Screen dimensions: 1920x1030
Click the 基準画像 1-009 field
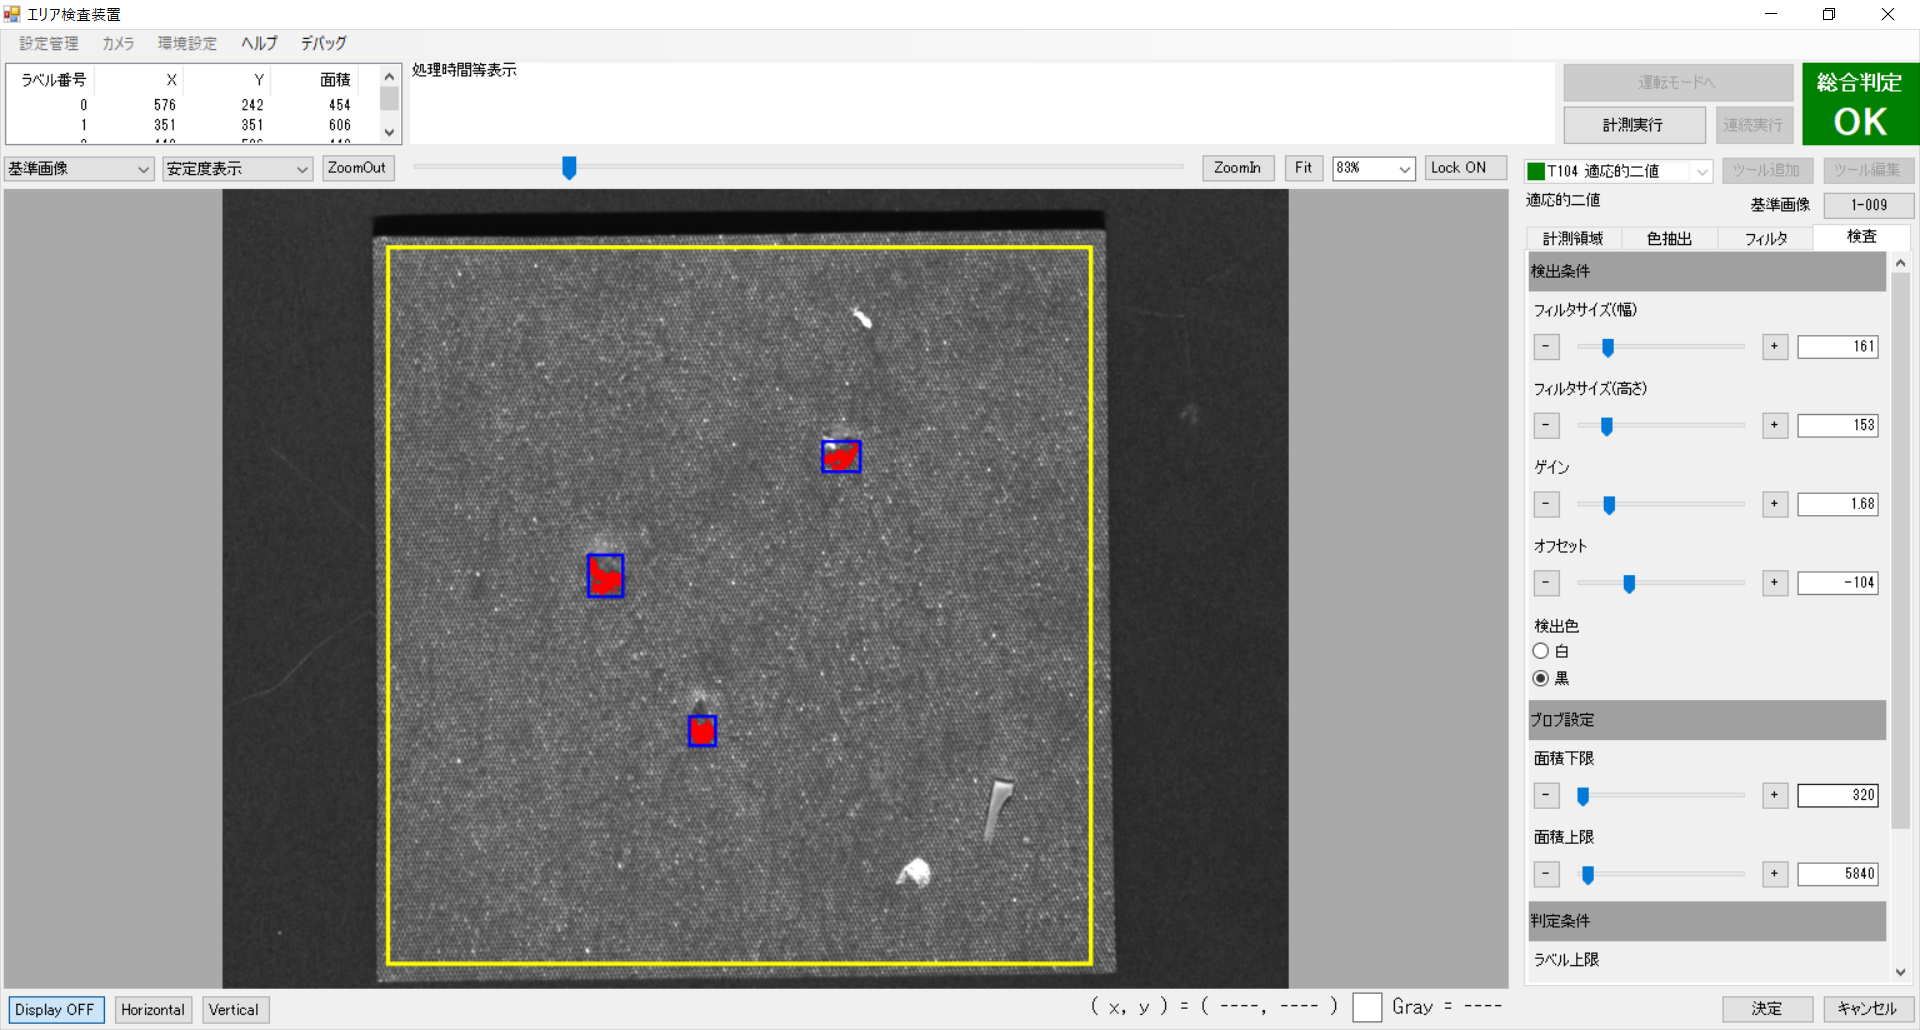click(1868, 205)
